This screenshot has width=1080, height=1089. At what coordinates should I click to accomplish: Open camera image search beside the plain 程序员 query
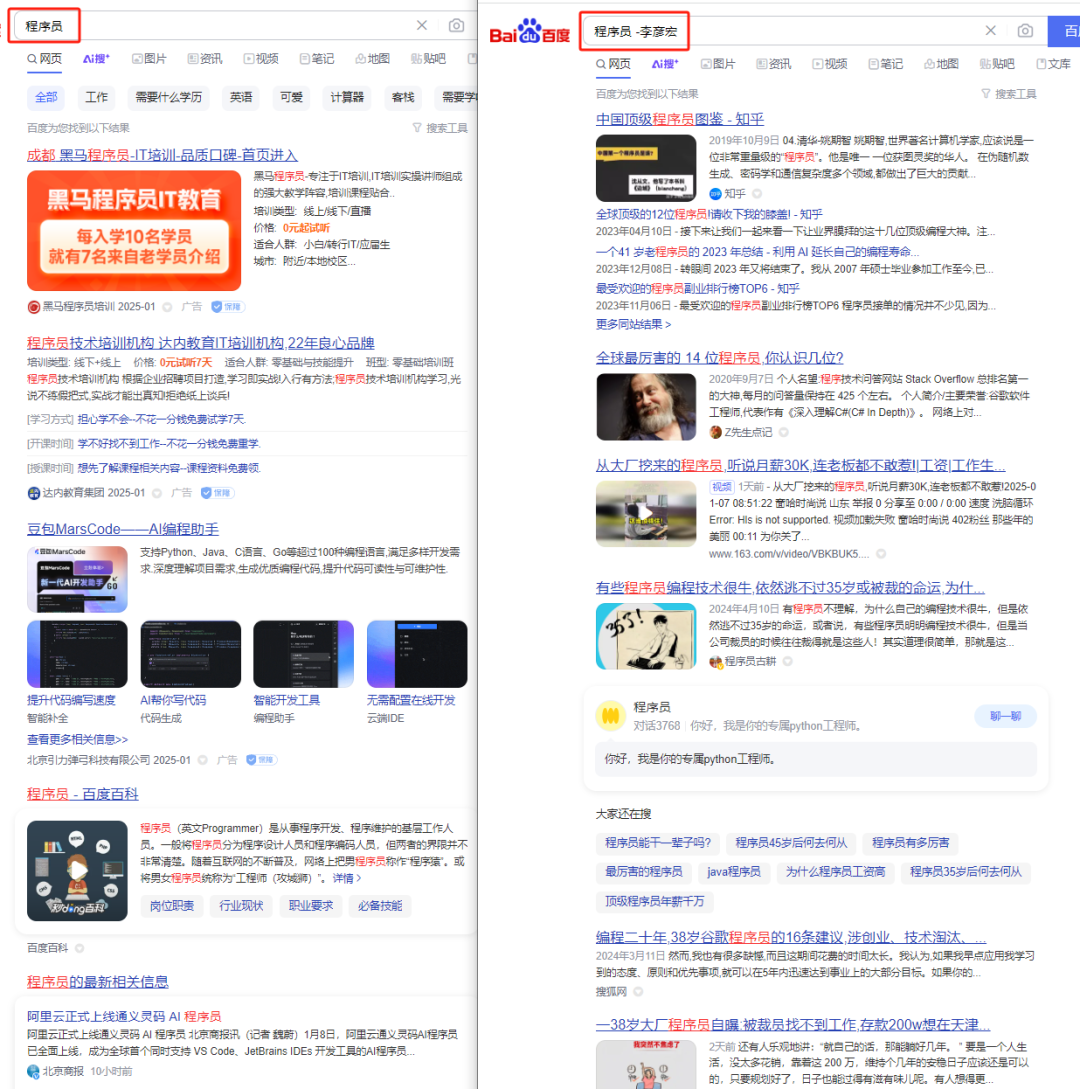pyautogui.click(x=456, y=26)
